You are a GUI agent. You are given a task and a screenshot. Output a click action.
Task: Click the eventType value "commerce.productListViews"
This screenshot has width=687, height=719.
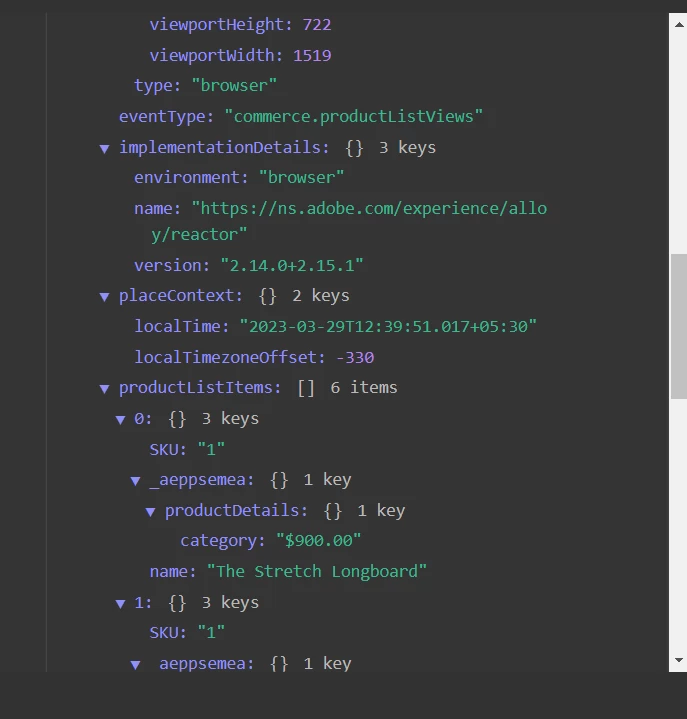click(354, 116)
